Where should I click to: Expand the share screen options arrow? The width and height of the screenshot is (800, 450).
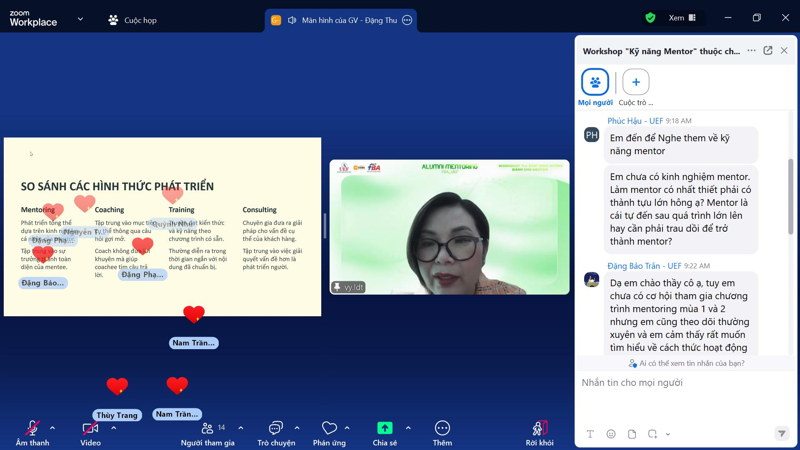[408, 428]
